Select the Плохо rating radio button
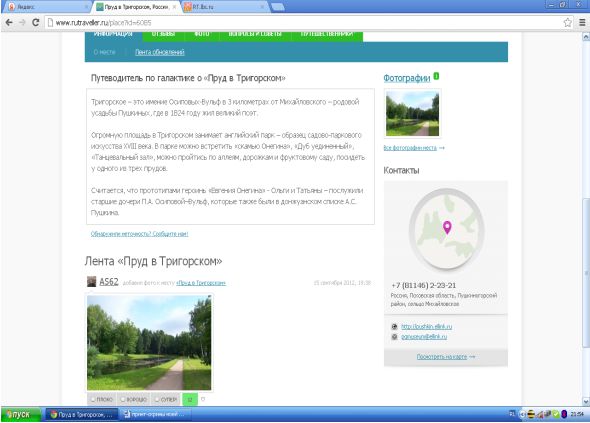Viewport: 590px width, 423px height. coord(93,399)
